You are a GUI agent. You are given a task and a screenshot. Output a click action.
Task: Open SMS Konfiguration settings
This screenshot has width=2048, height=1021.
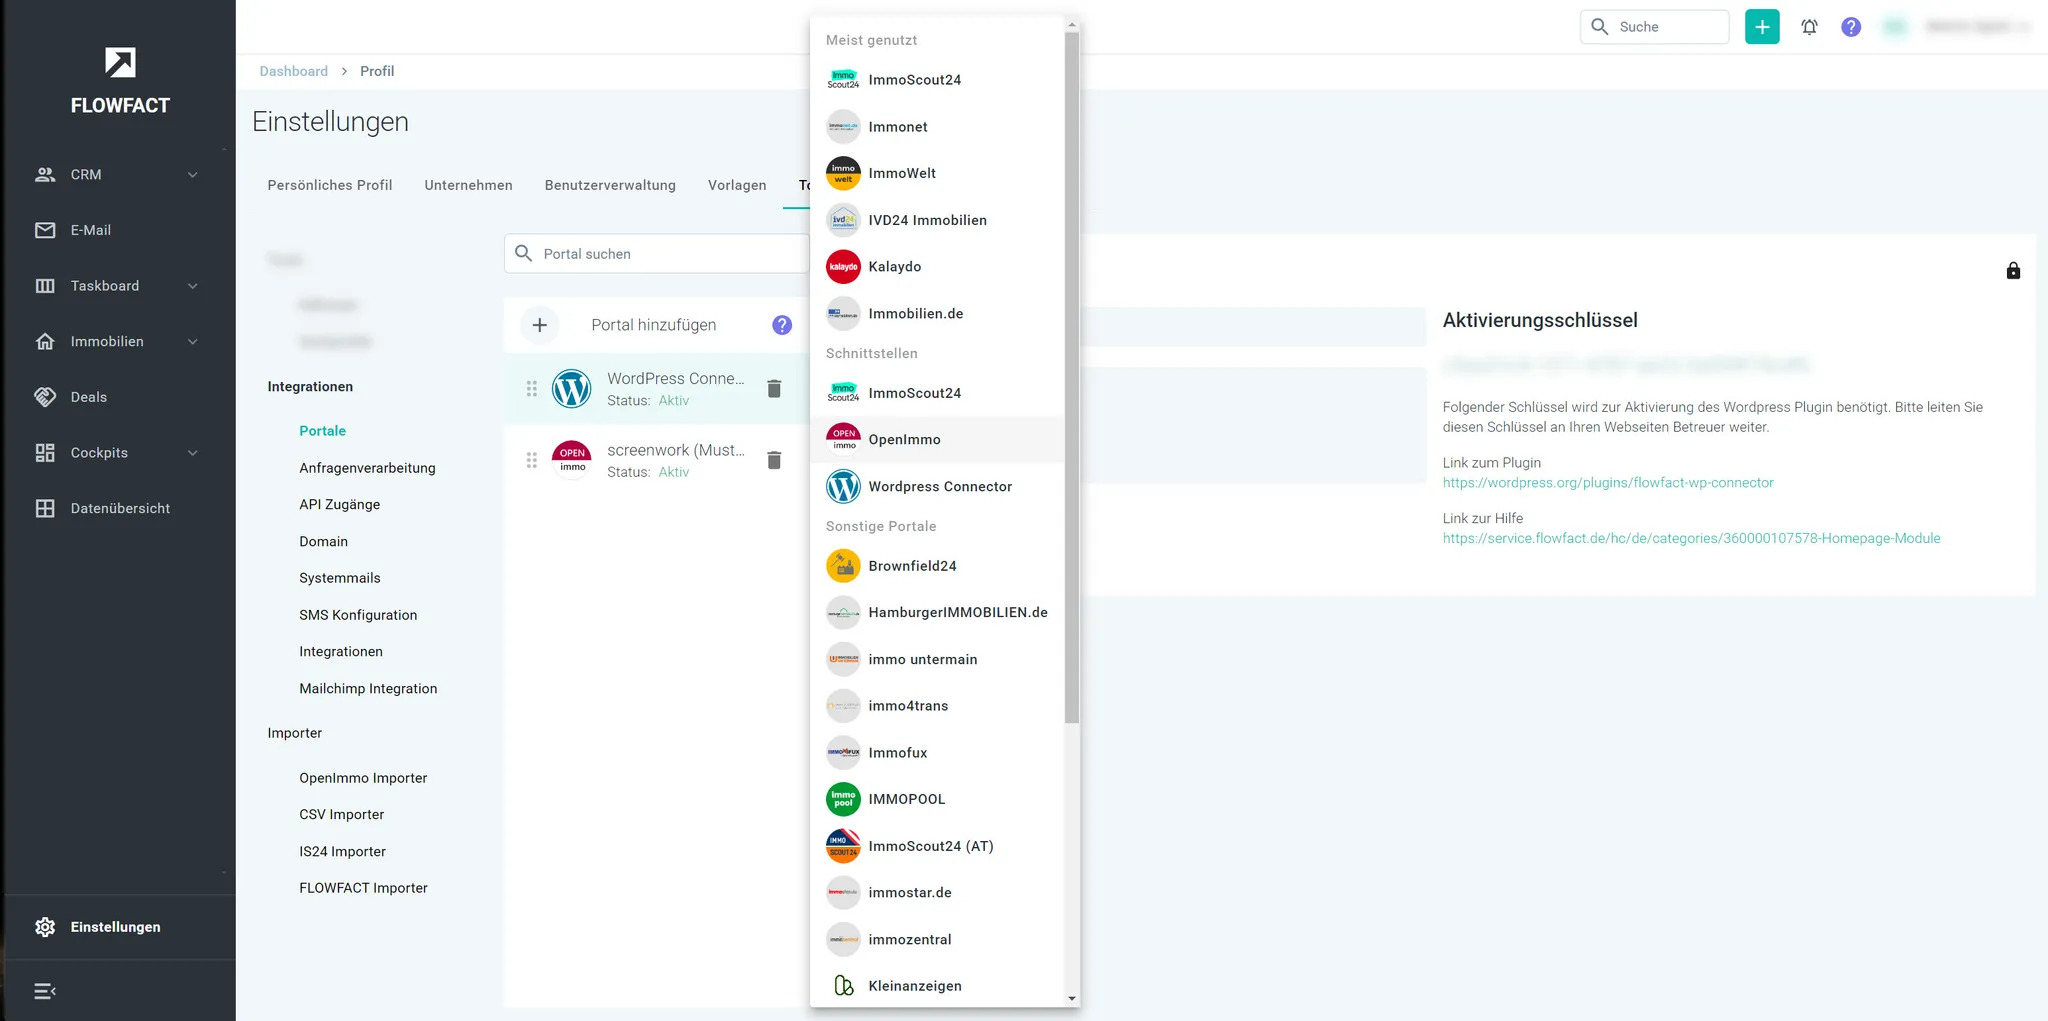[x=358, y=615]
